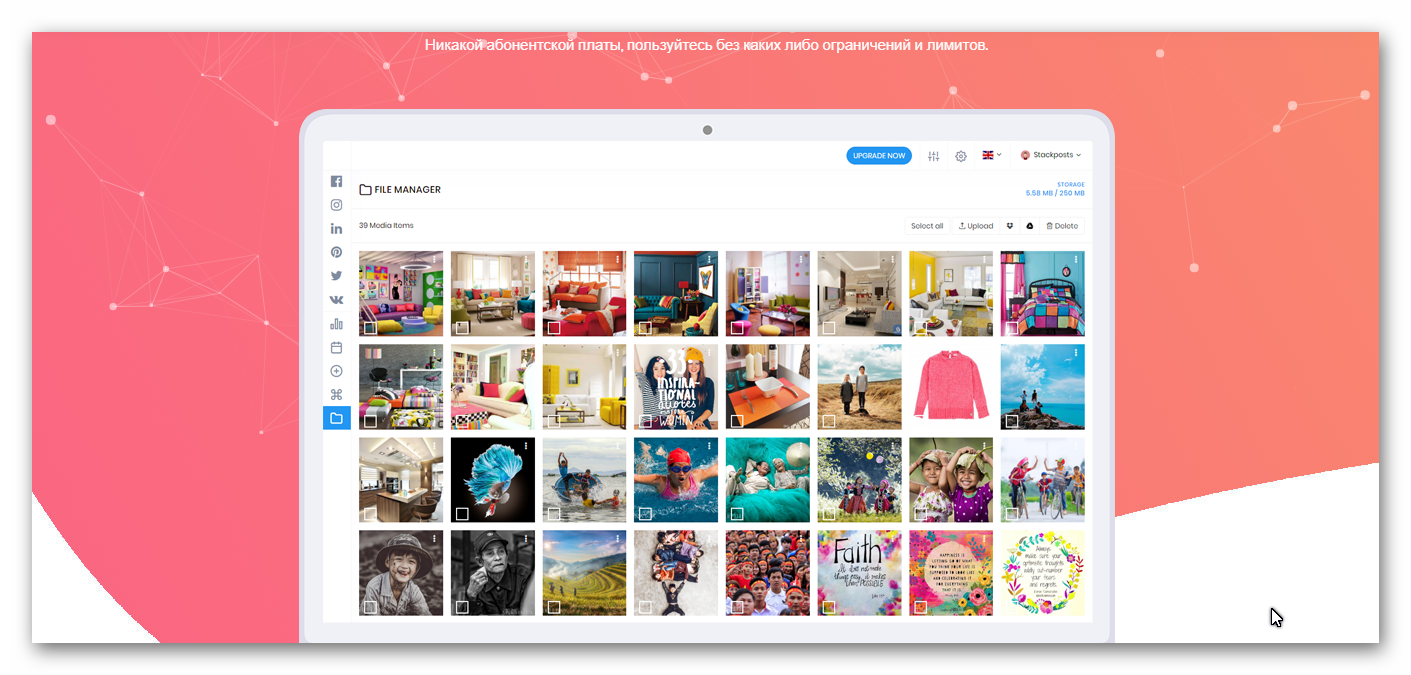
Task: Open the VK section in sidebar
Action: [336, 300]
